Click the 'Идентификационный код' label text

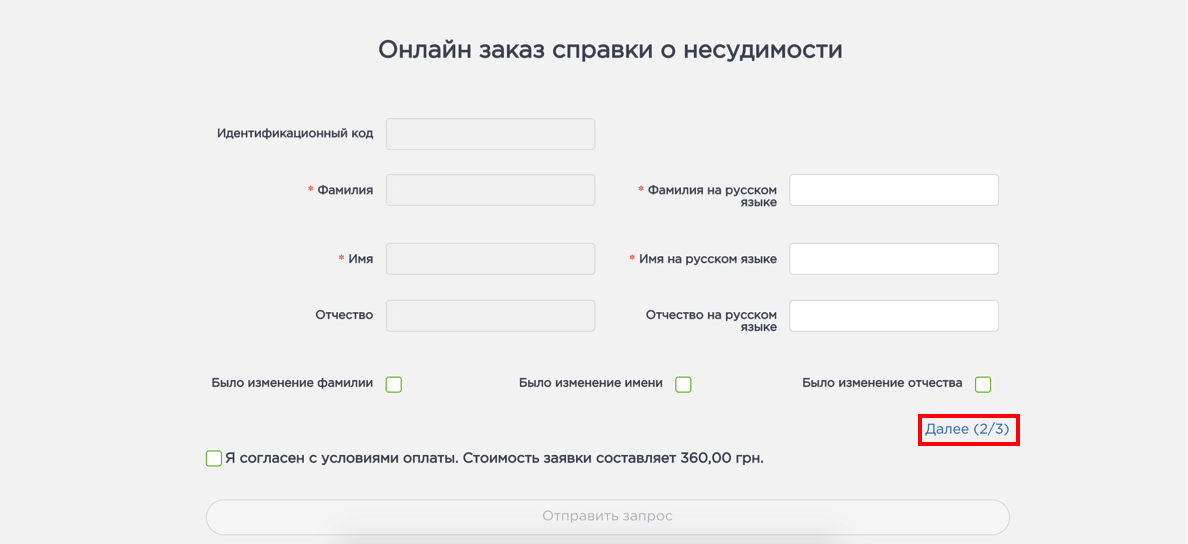pos(295,133)
